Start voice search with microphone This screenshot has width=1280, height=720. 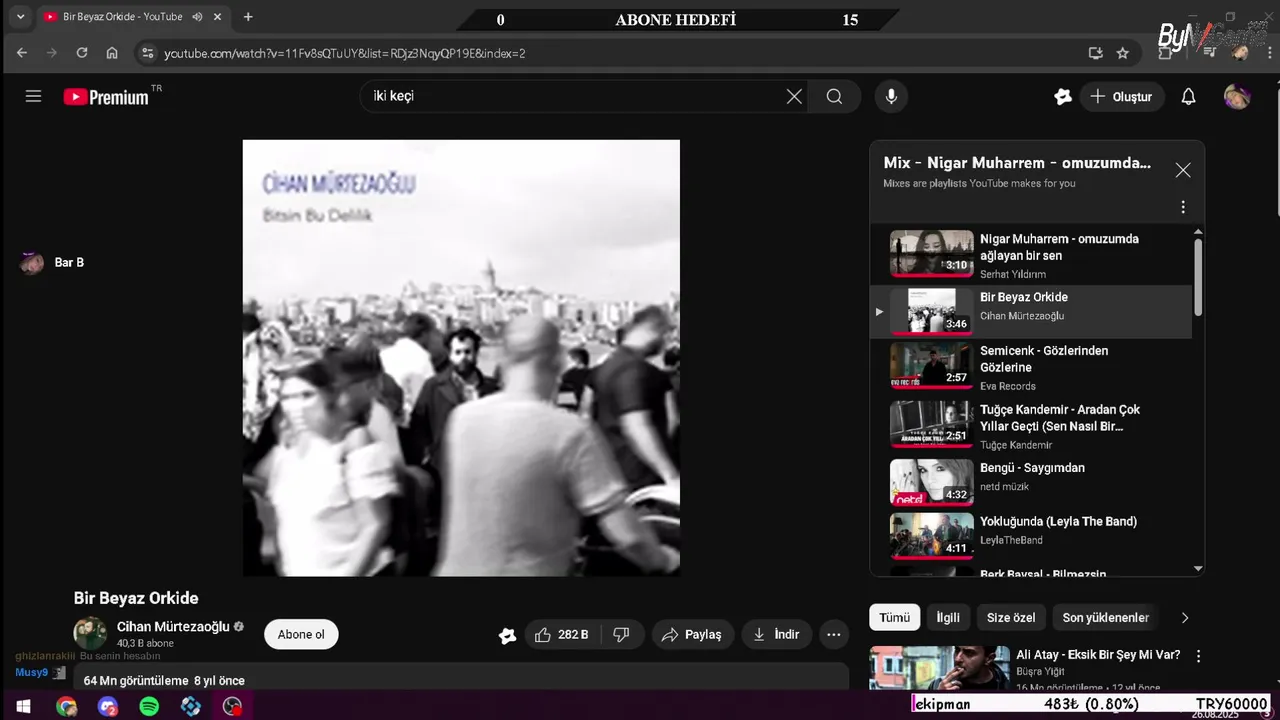coord(891,97)
